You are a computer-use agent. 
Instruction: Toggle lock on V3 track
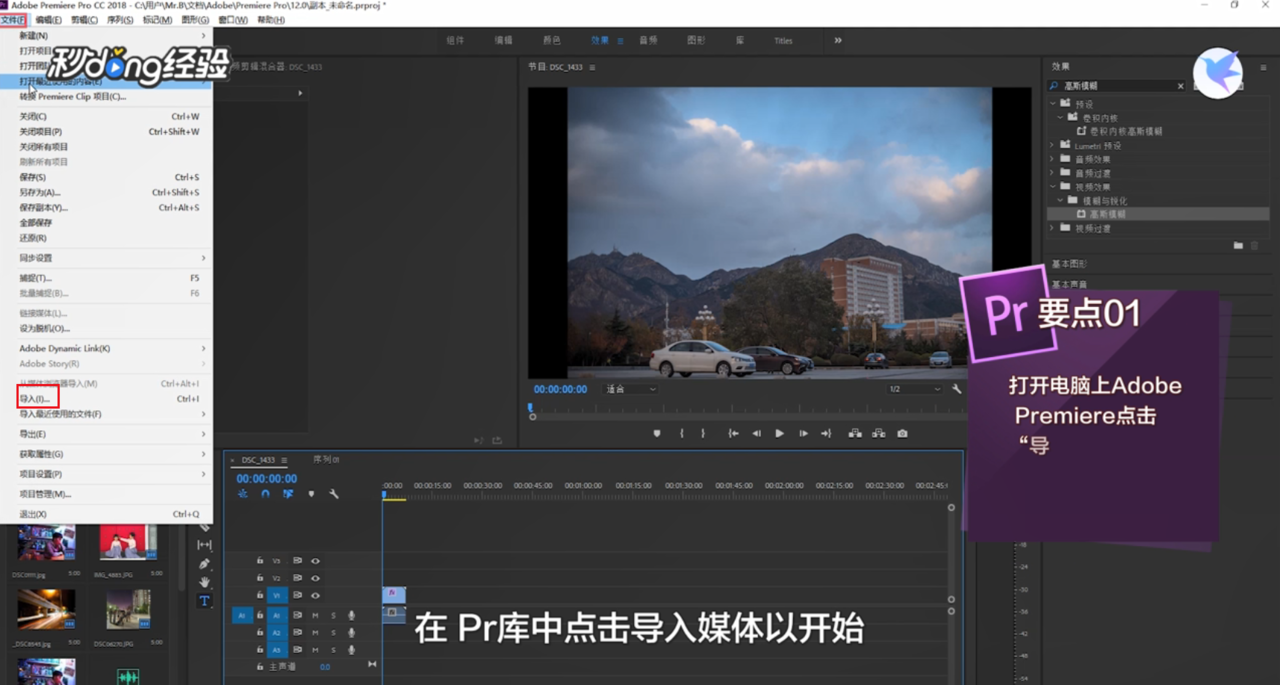coord(260,561)
